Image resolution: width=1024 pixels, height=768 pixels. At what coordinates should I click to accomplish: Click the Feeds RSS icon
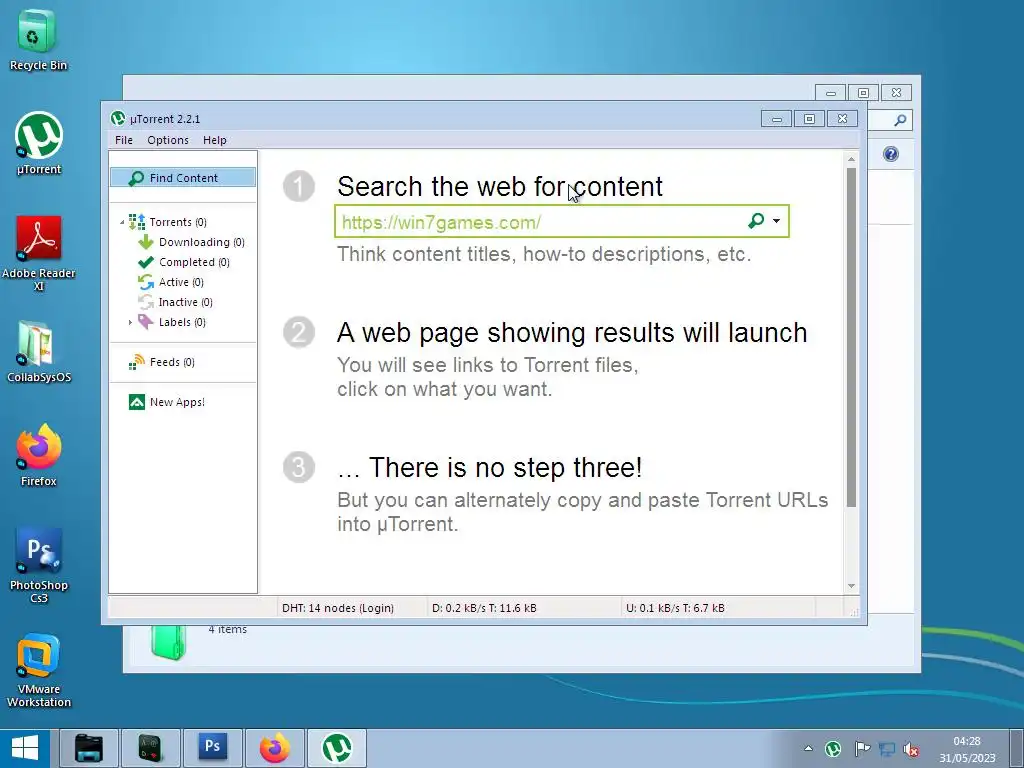point(137,362)
